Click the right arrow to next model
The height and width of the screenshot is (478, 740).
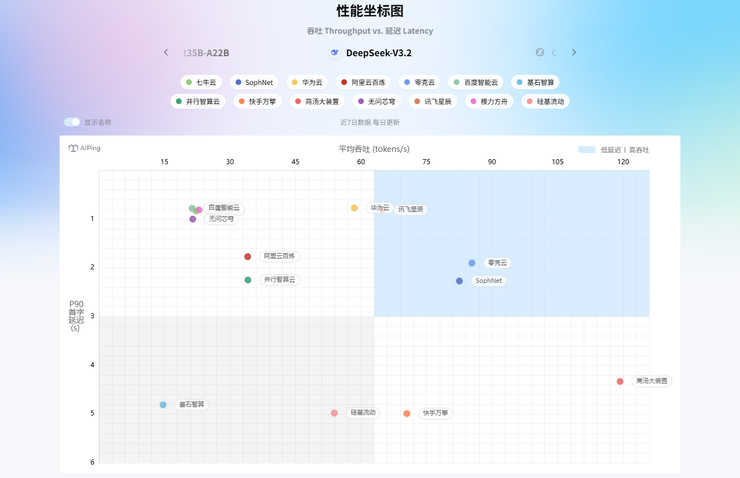(574, 52)
